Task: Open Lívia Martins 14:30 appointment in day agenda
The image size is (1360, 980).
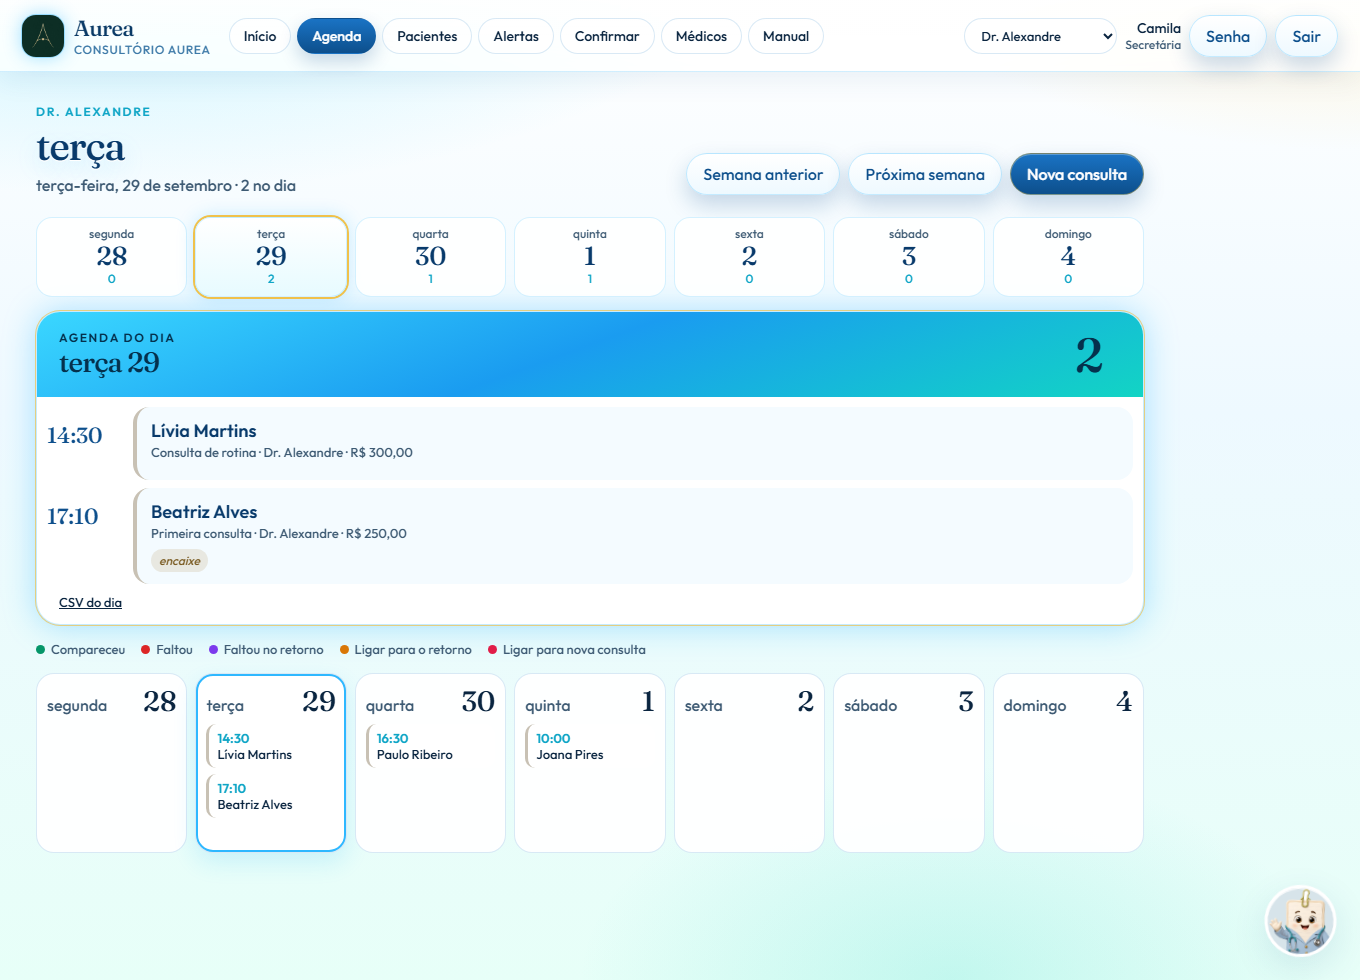Action: 633,443
